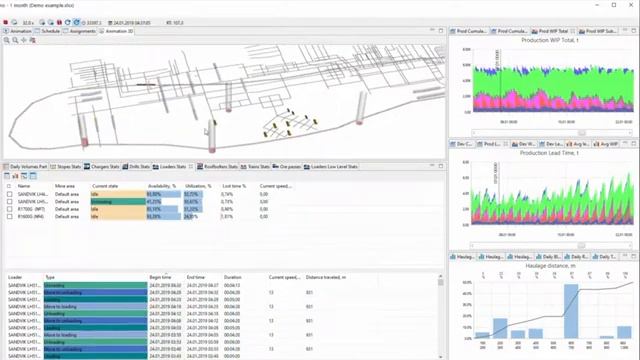Sort by Utilization % column header
Screen dimensions: 640x360
(198, 186)
